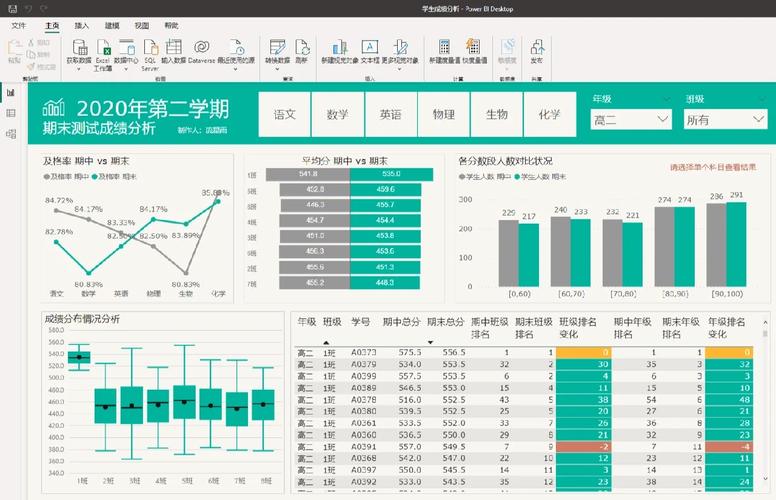Open the 文件 menu
This screenshot has height=500, width=776.
pos(18,26)
